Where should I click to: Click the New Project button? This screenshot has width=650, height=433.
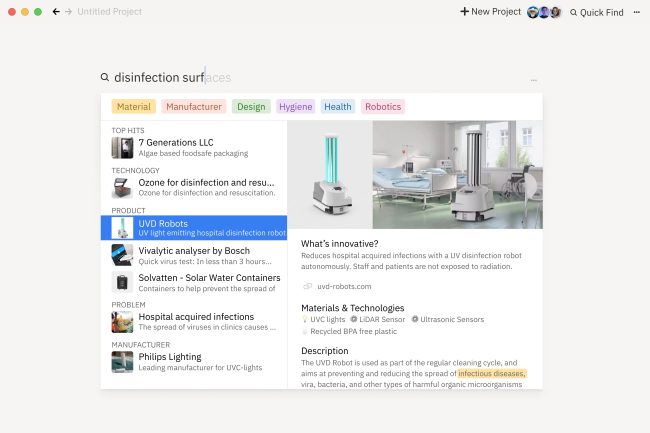click(x=490, y=12)
